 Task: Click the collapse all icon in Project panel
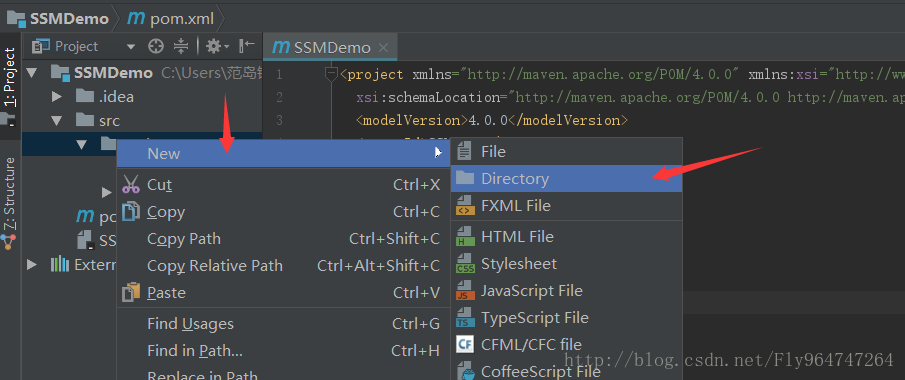[181, 46]
